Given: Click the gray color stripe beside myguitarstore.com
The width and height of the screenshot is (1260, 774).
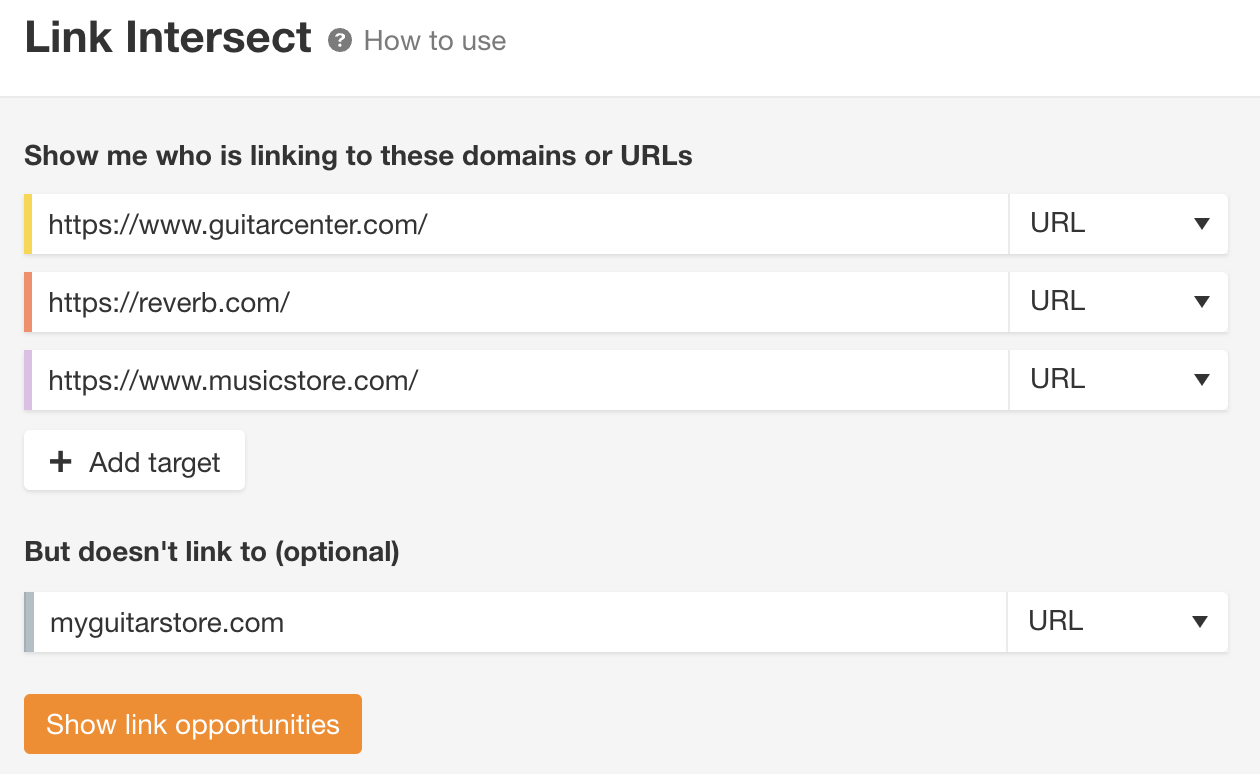Looking at the screenshot, I should pyautogui.click(x=29, y=621).
